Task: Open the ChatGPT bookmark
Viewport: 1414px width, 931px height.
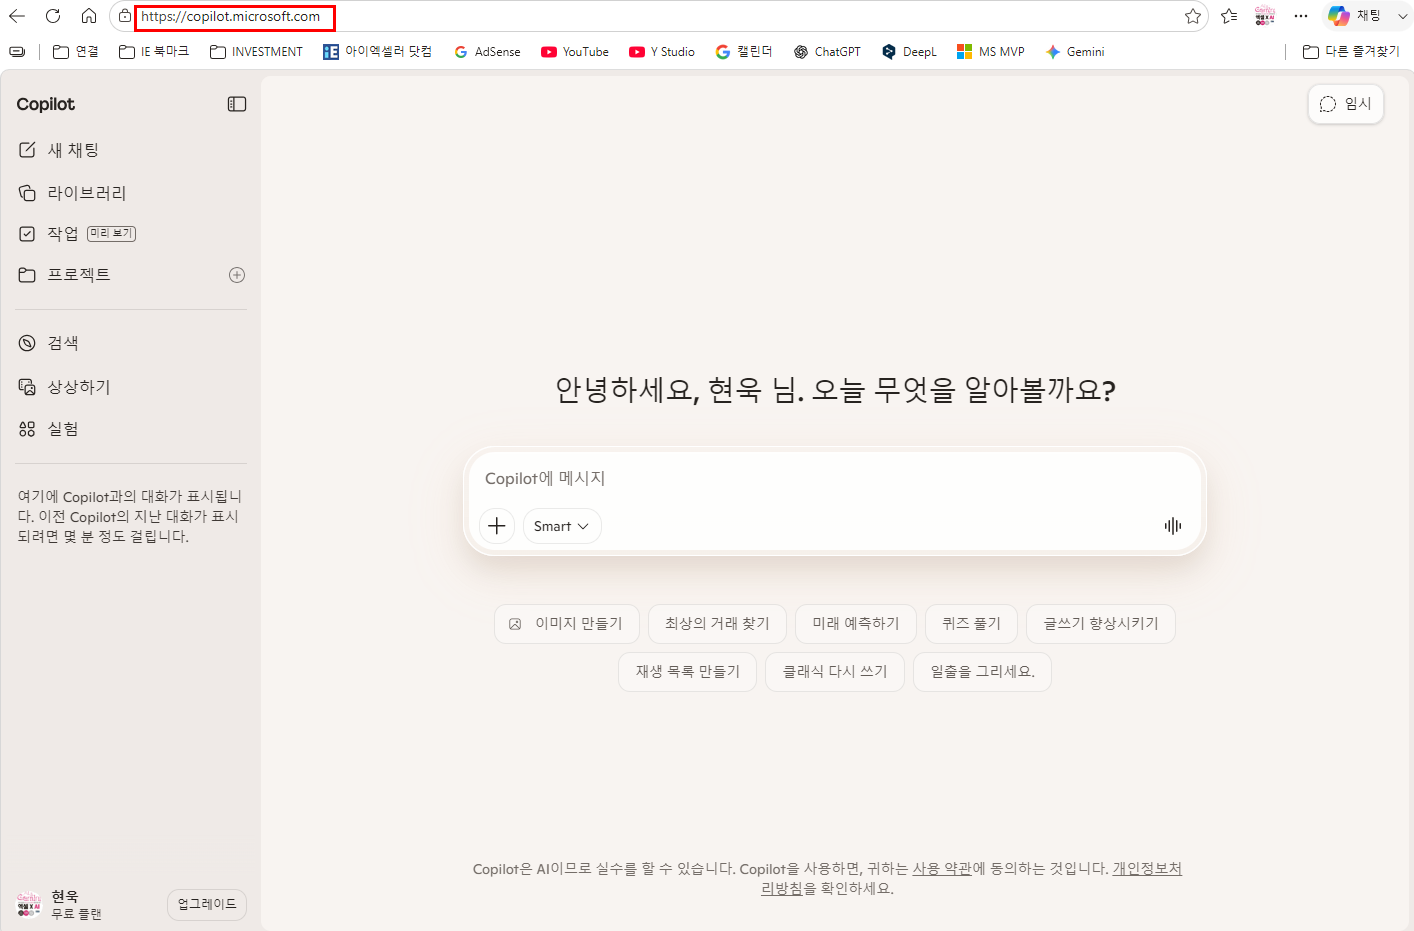Action: click(x=827, y=52)
